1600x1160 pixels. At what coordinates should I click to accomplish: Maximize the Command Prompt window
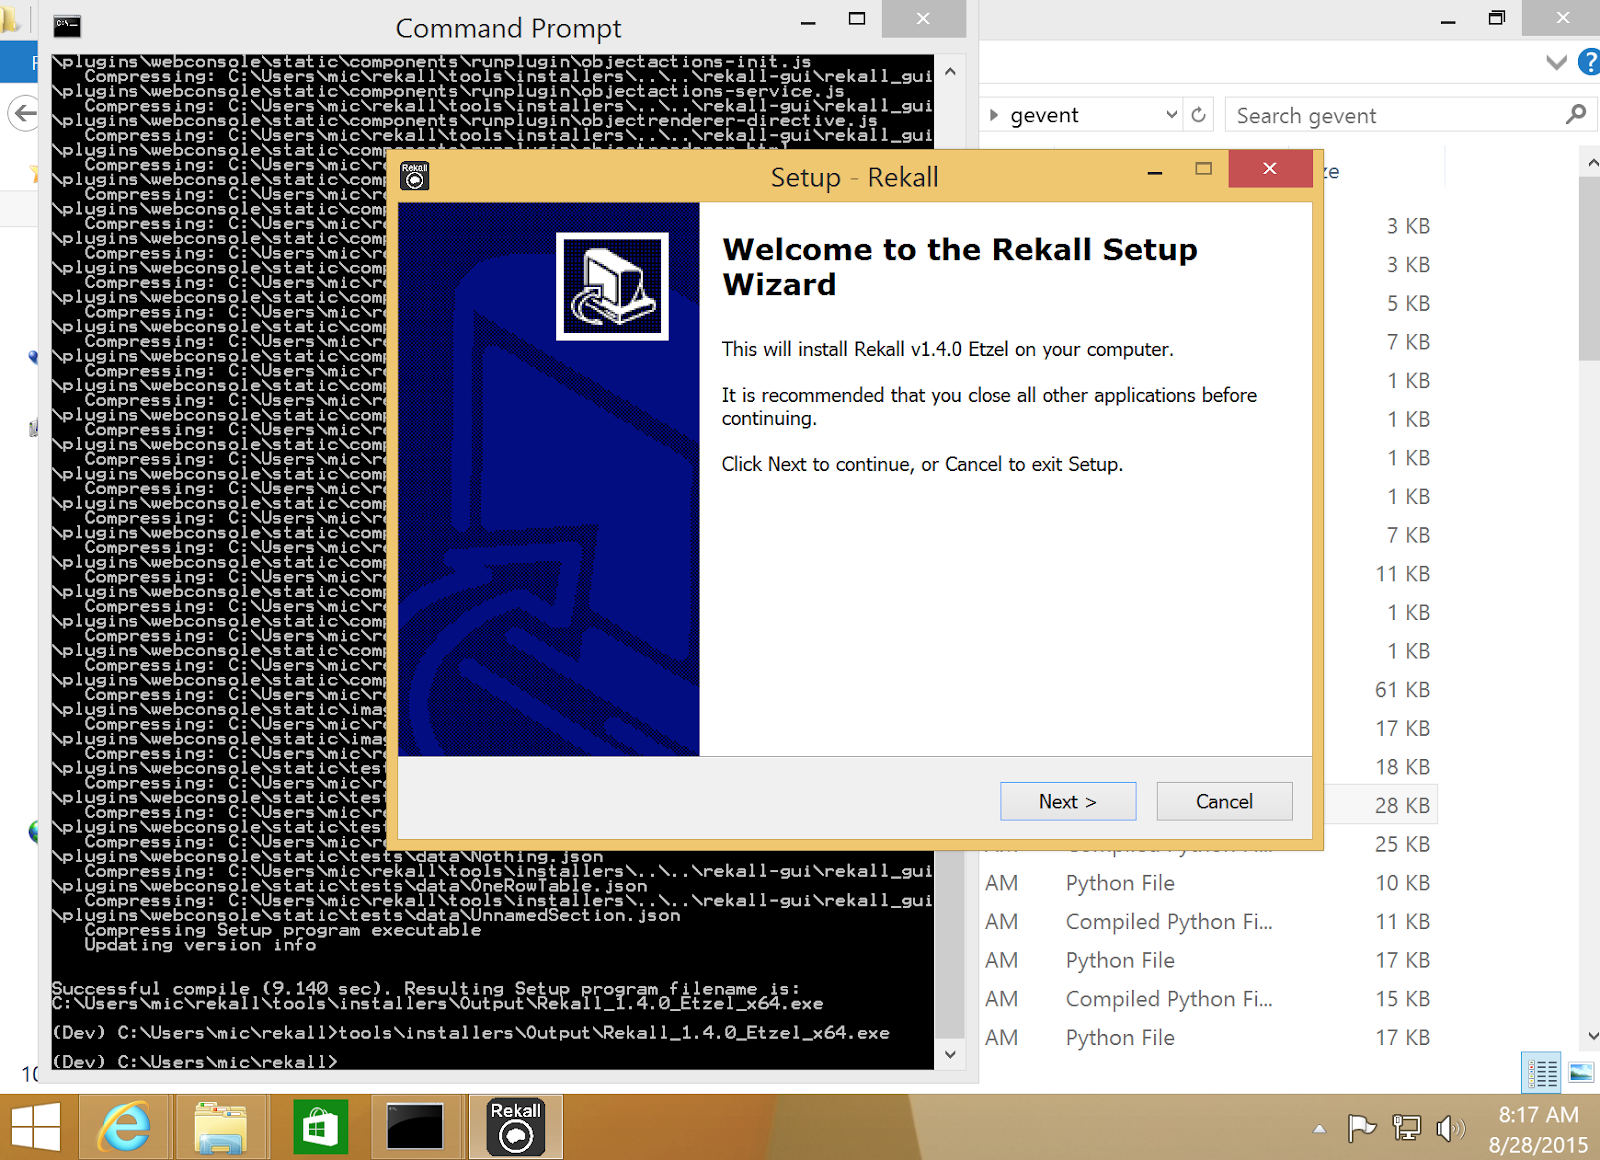[x=857, y=20]
